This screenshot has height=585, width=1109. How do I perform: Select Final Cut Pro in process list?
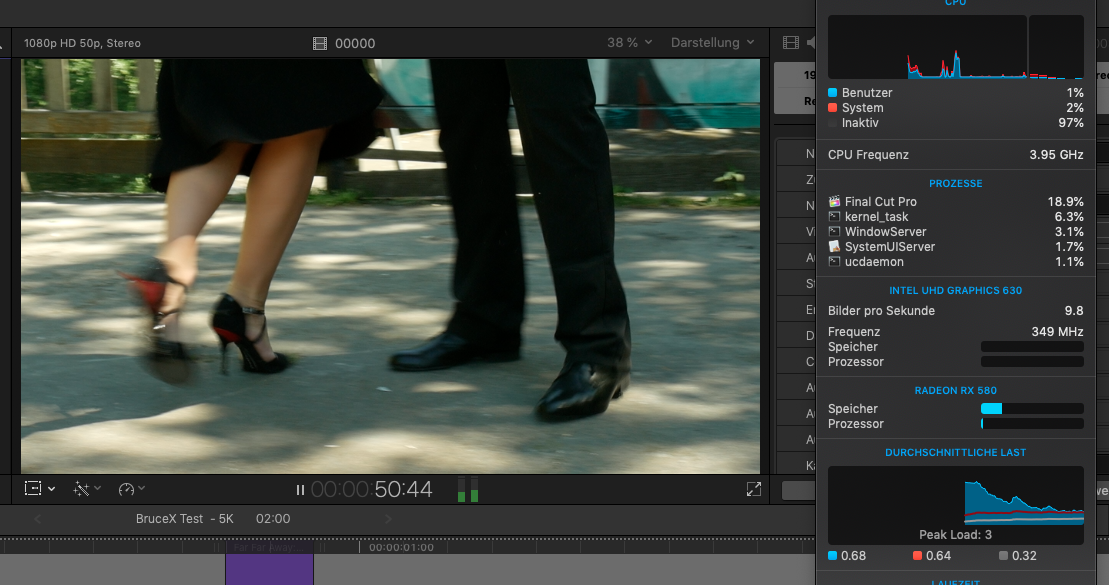880,202
